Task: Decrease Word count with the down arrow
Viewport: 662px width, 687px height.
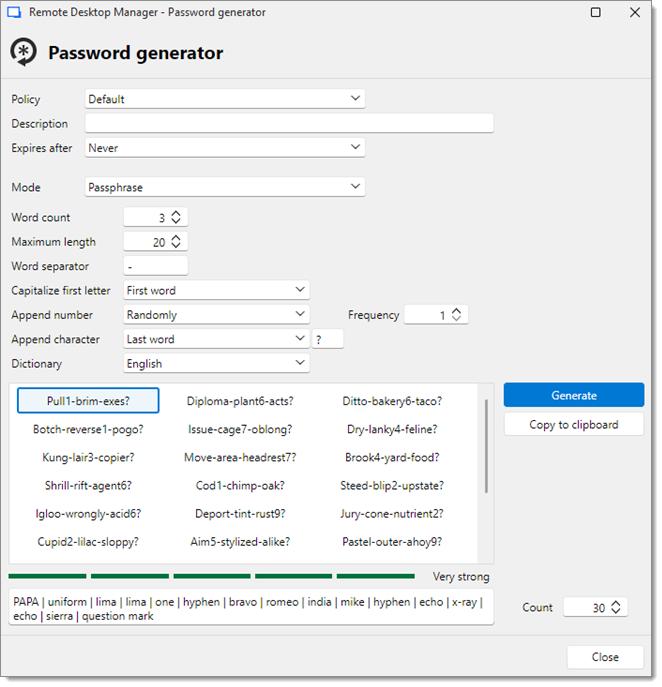Action: pos(176,221)
